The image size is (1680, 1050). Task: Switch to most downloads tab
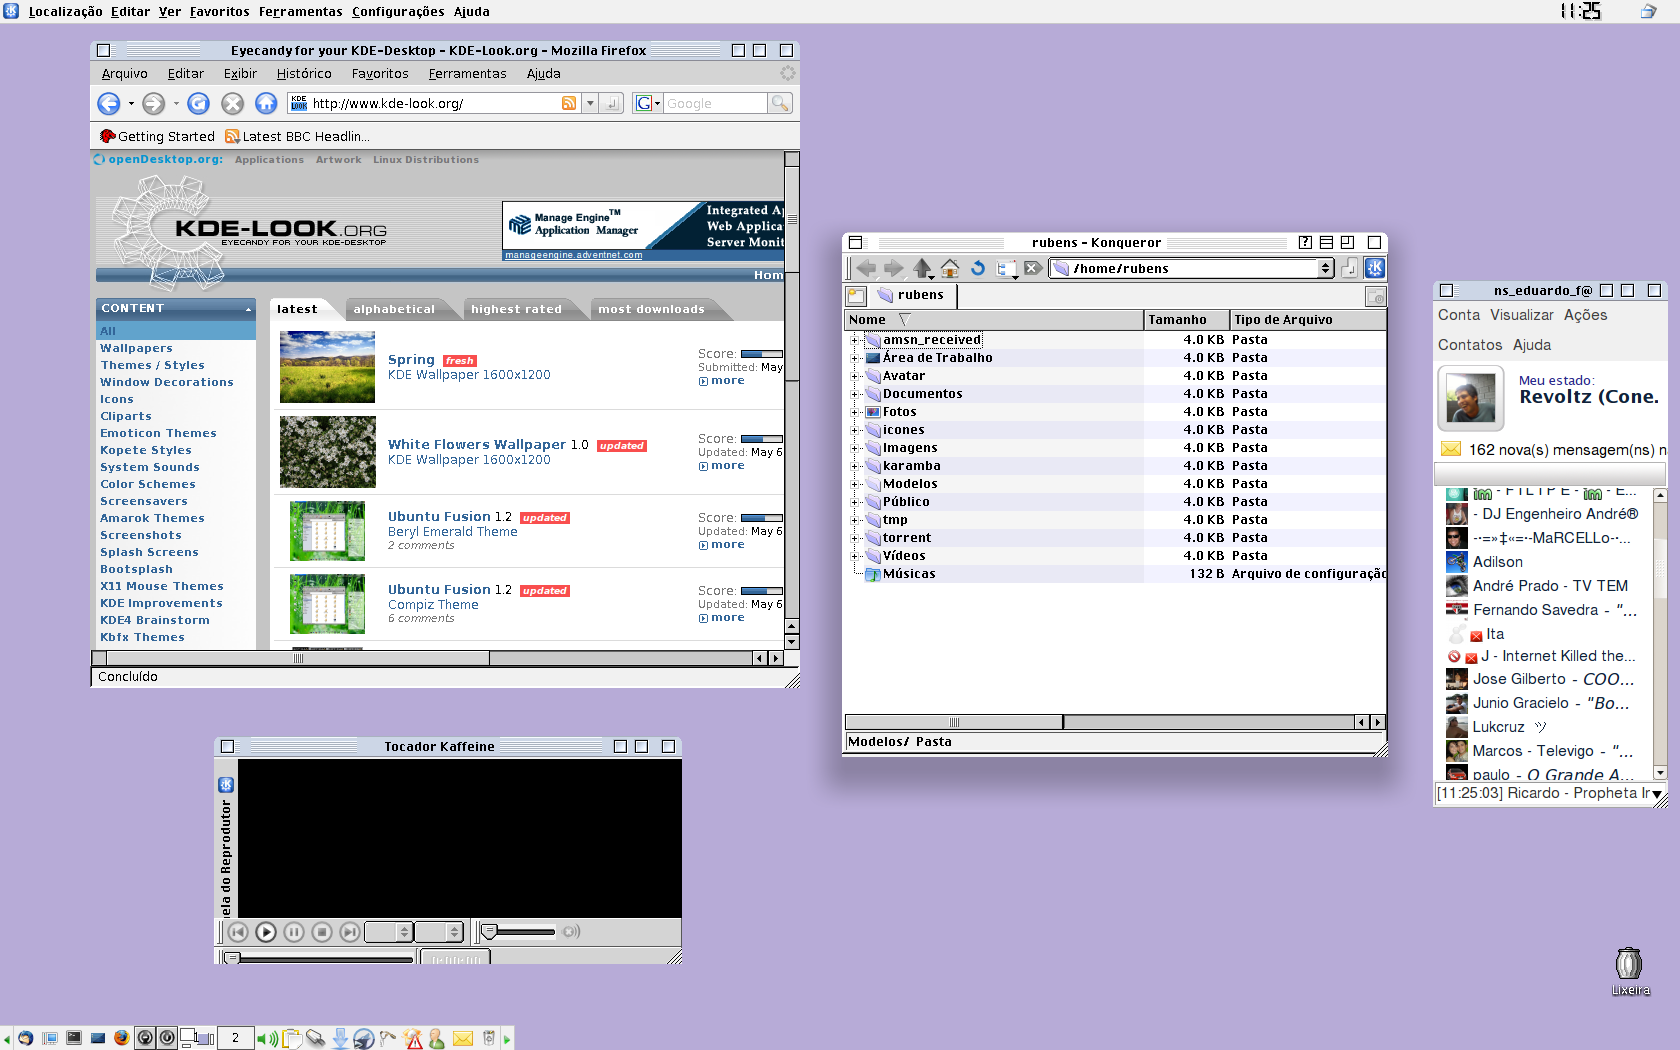tap(651, 309)
